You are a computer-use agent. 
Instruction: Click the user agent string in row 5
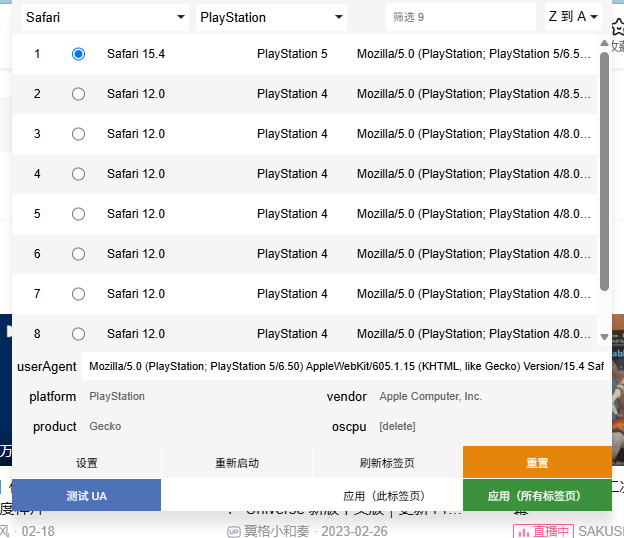(474, 214)
